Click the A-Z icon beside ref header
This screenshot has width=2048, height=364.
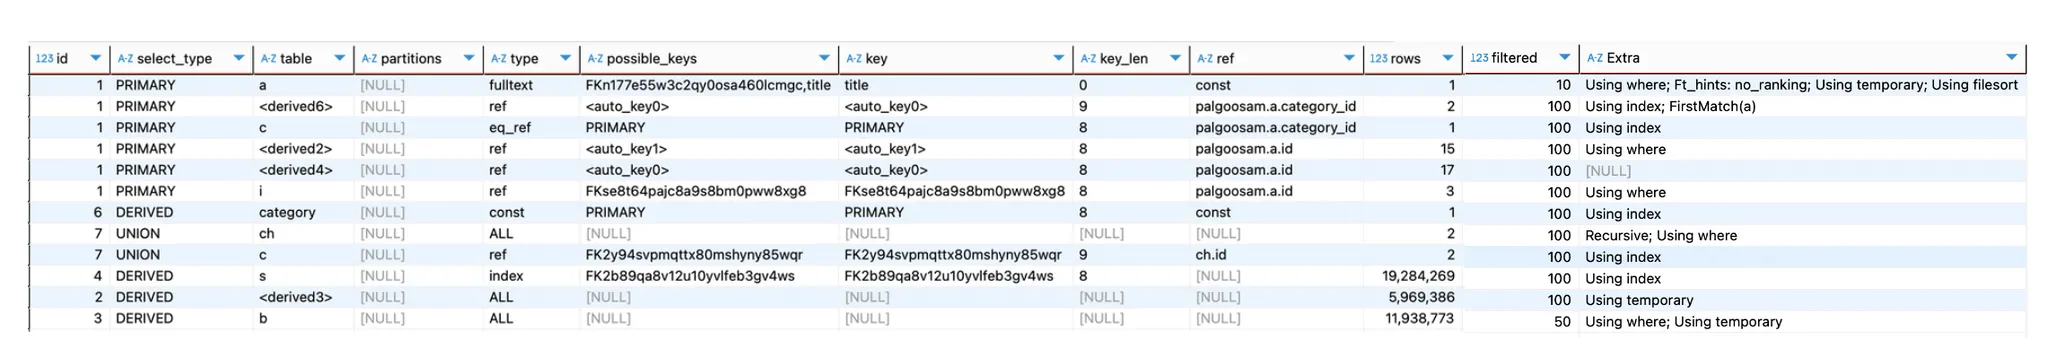tap(1205, 59)
